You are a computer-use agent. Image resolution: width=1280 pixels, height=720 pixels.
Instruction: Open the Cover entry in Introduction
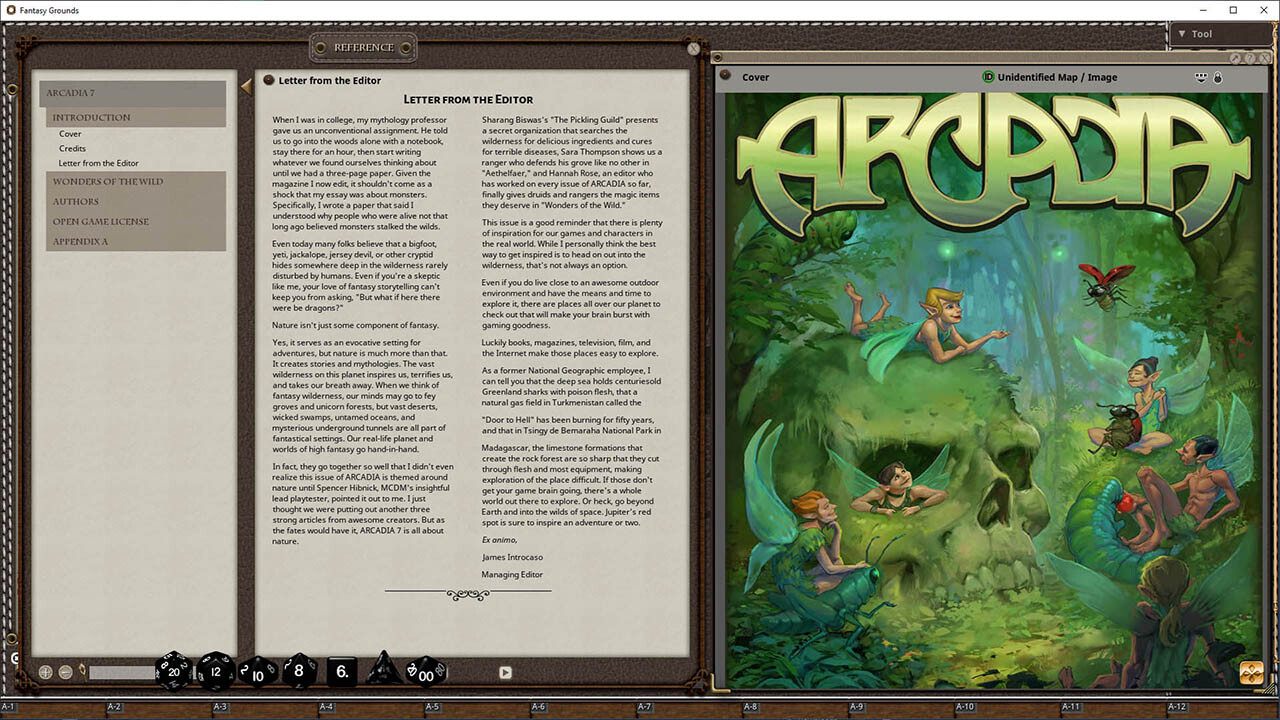70,134
